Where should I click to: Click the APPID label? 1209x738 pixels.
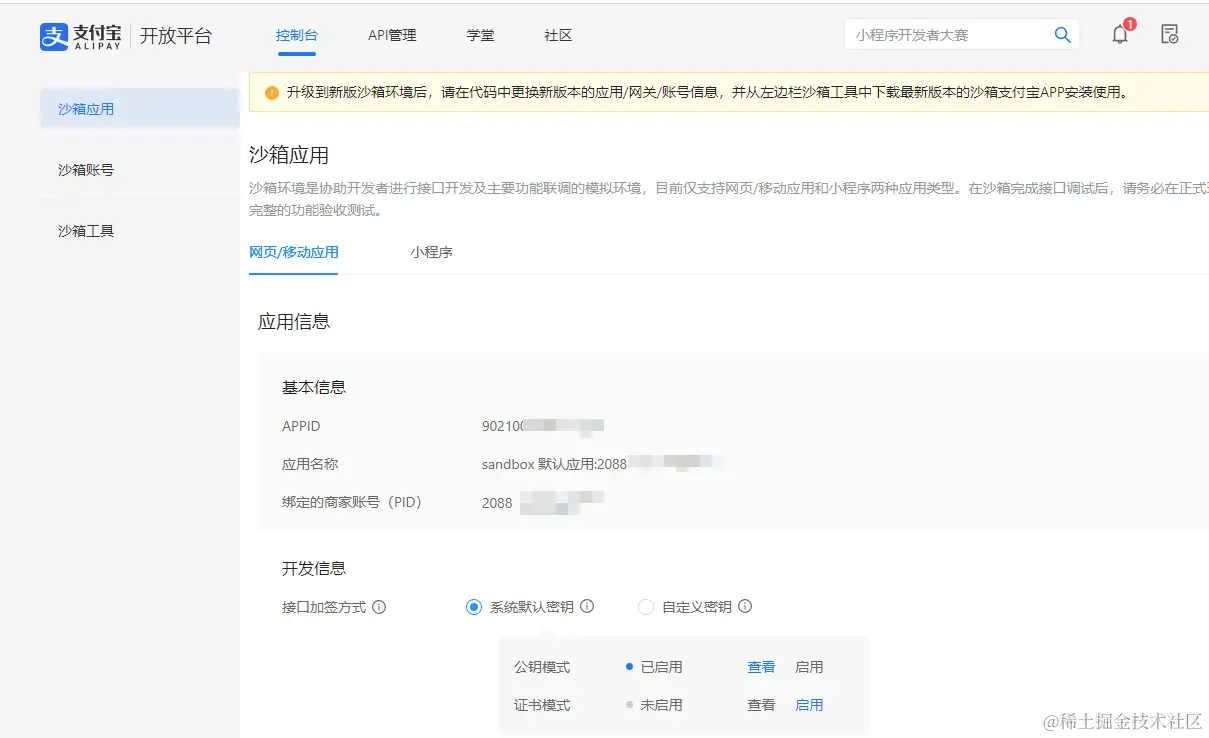click(301, 426)
